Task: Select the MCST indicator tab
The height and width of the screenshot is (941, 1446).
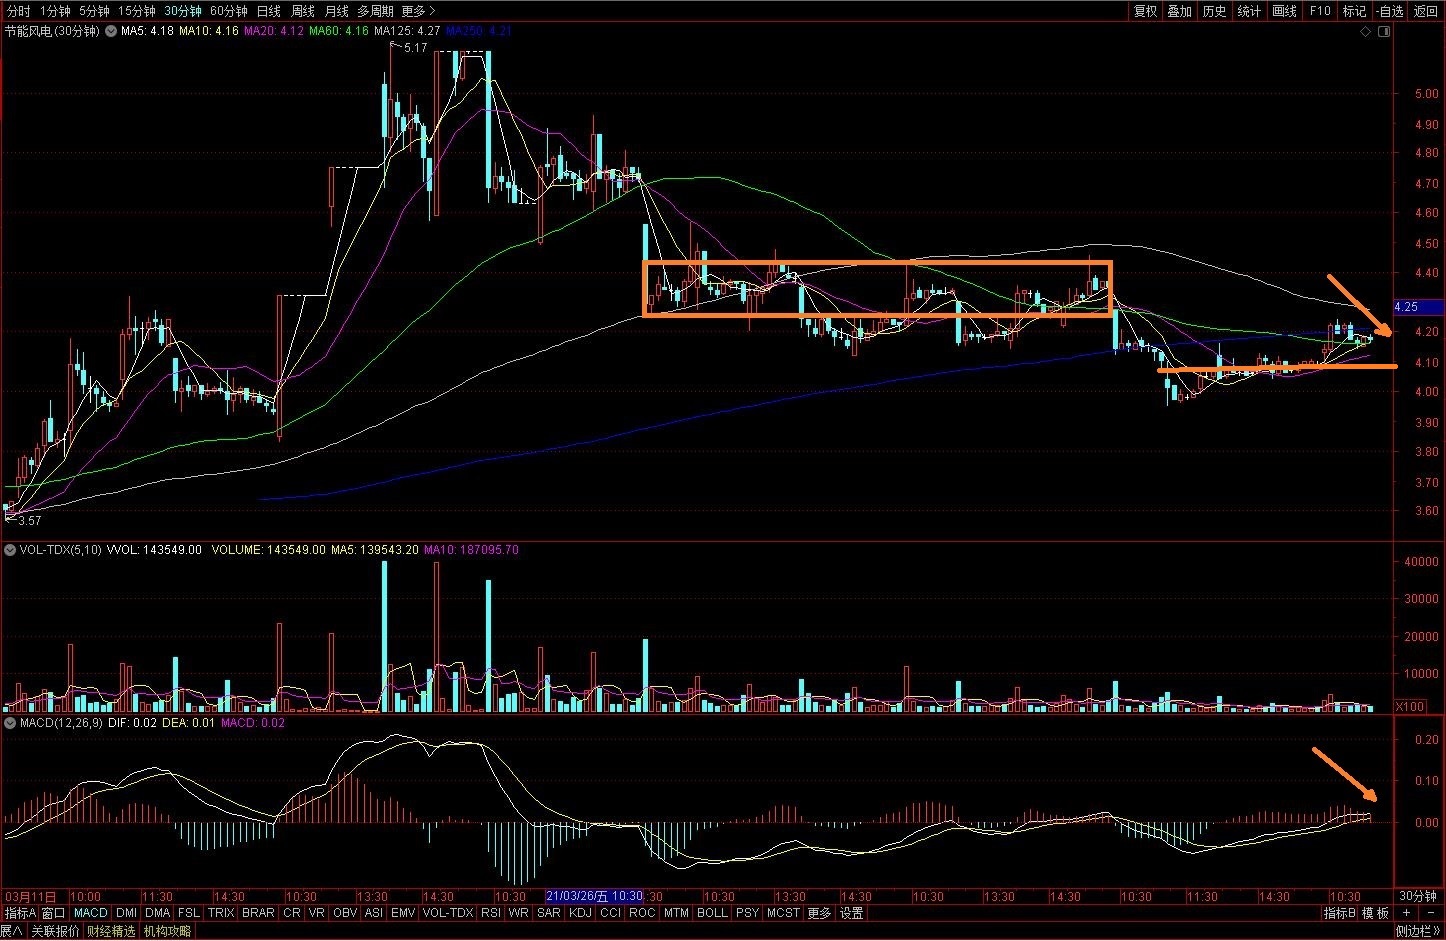Action: tap(783, 913)
